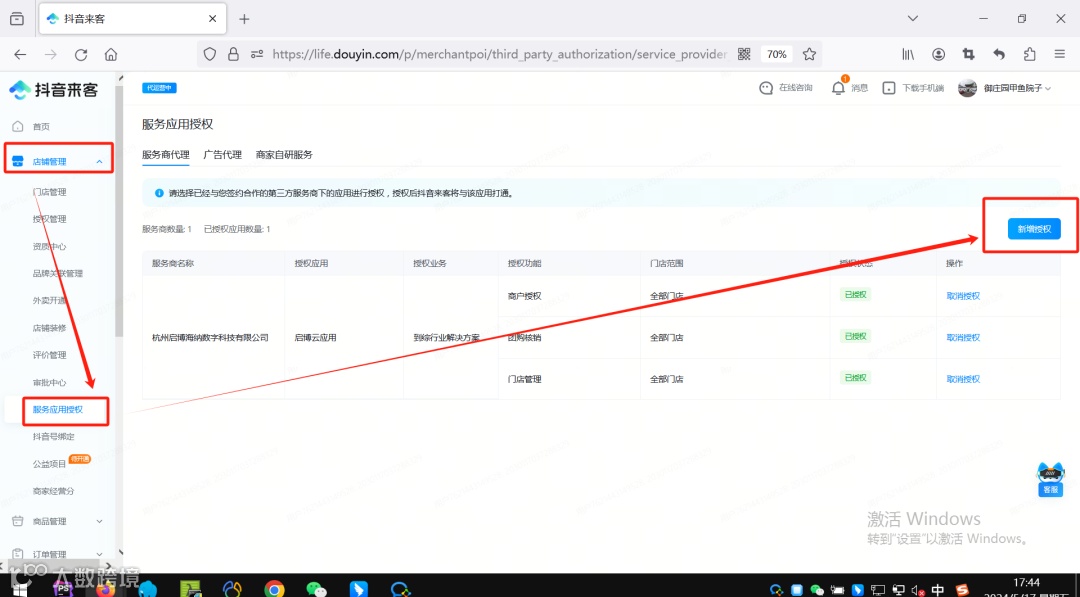Open 店铺装修 in the sidebar
This screenshot has height=597, width=1080.
tap(50, 328)
